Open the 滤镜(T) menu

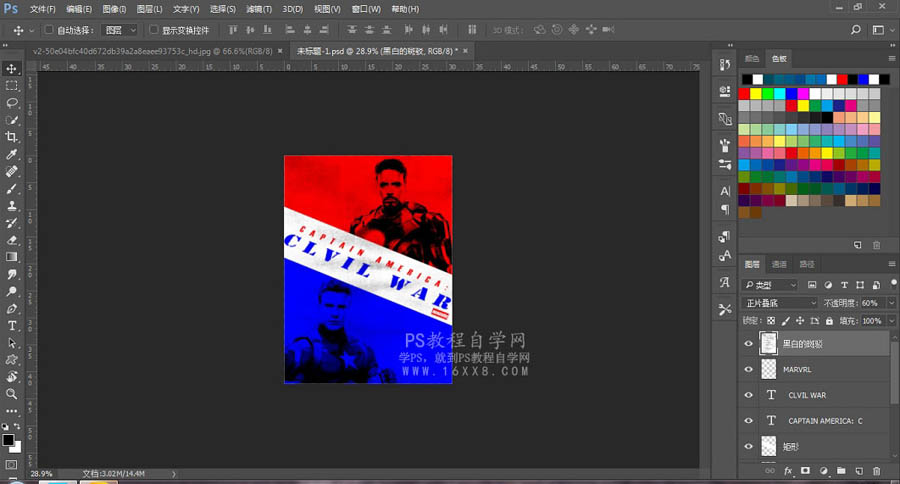tap(259, 9)
